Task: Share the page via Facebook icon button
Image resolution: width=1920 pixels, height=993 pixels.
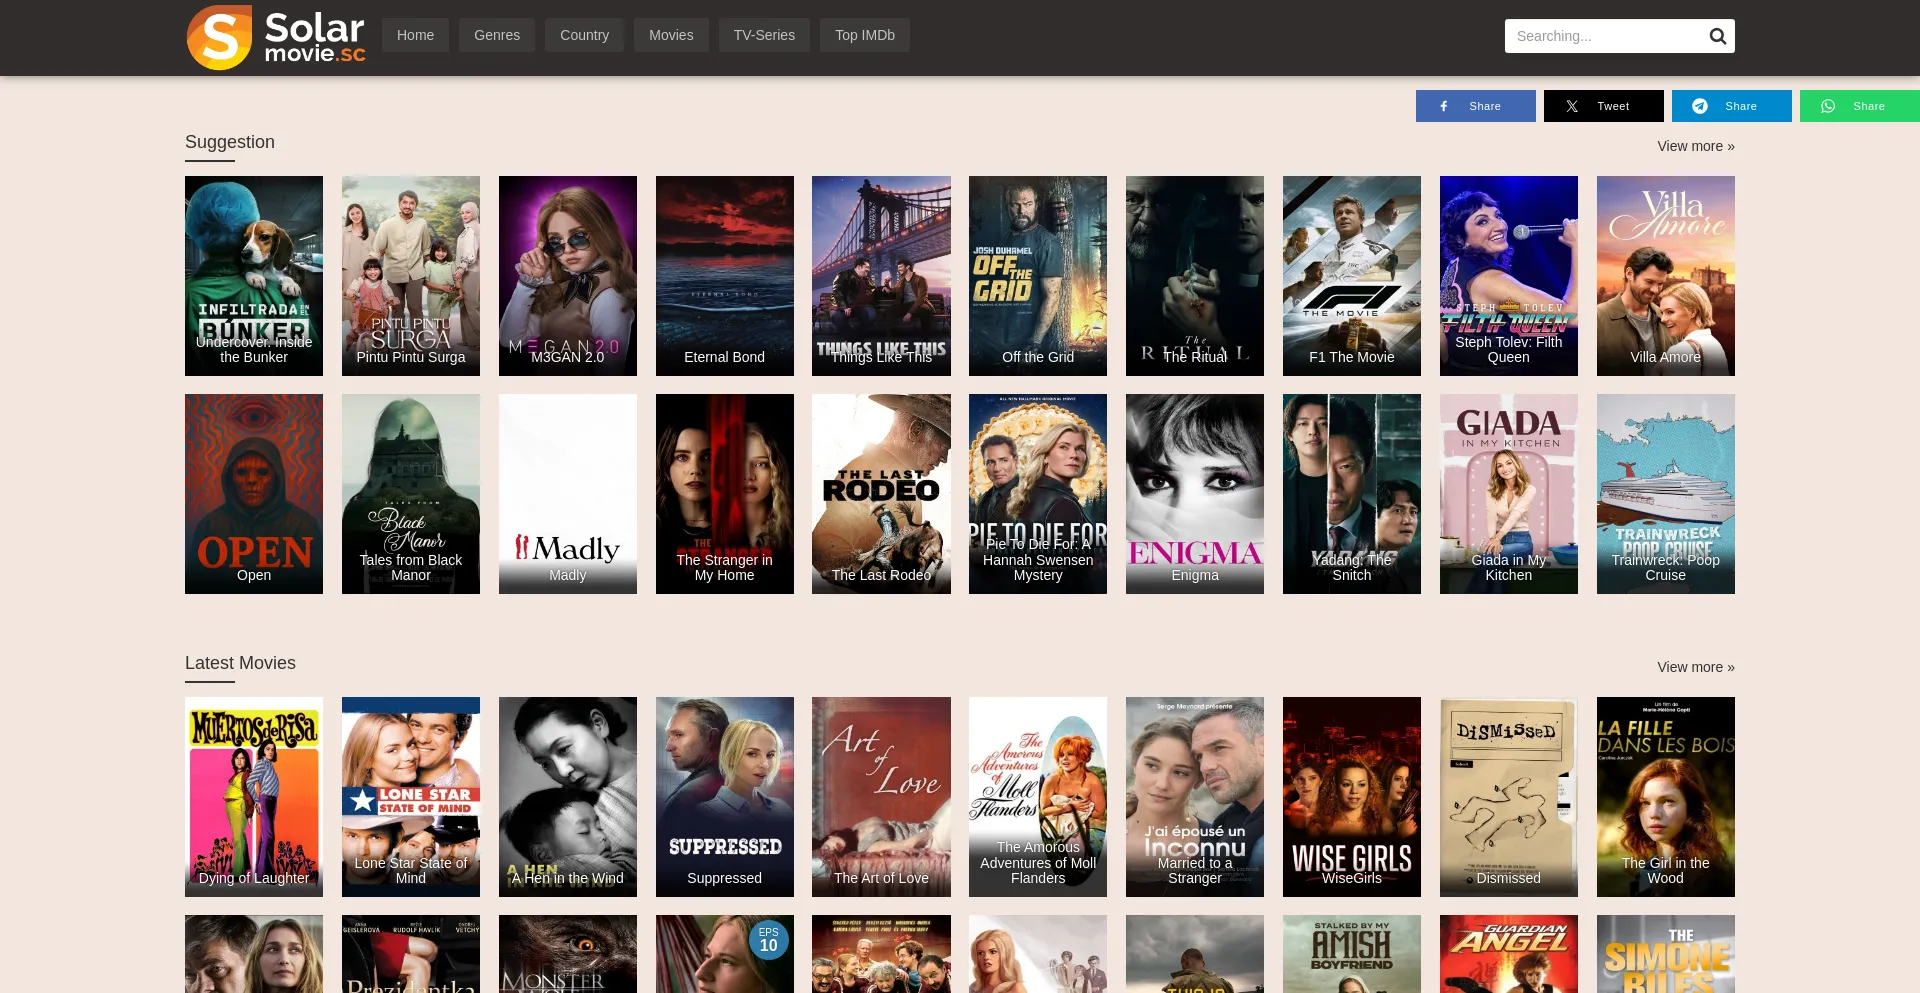Action: (1475, 106)
